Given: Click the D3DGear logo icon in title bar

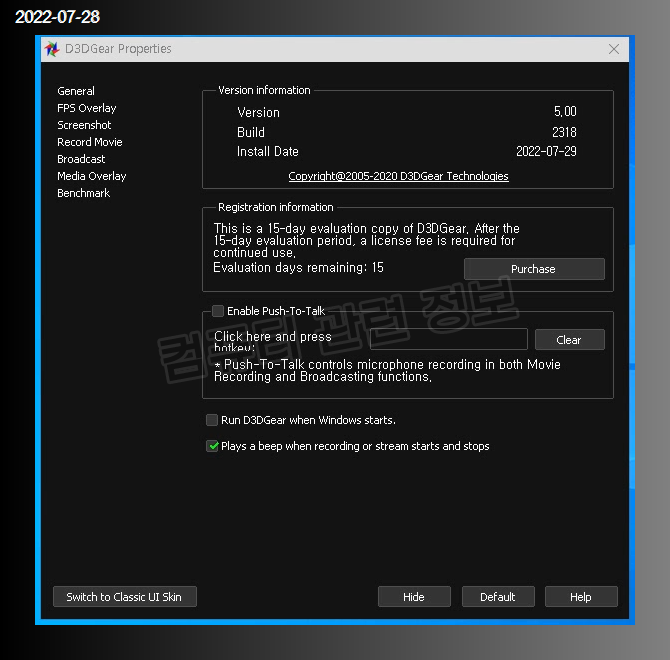Looking at the screenshot, I should click(52, 49).
